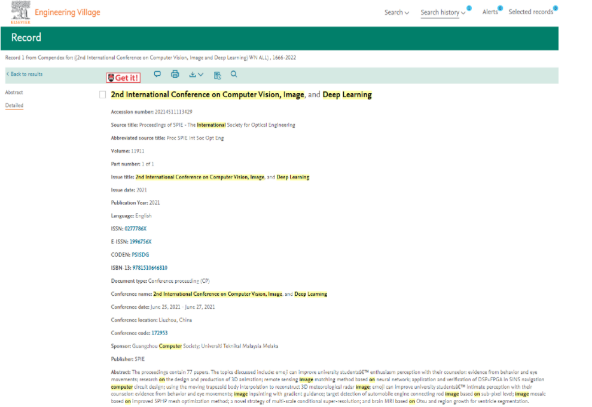Image resolution: width=592 pixels, height=407 pixels.
Task: Switch to the Abstract view tab
Action: pos(14,92)
